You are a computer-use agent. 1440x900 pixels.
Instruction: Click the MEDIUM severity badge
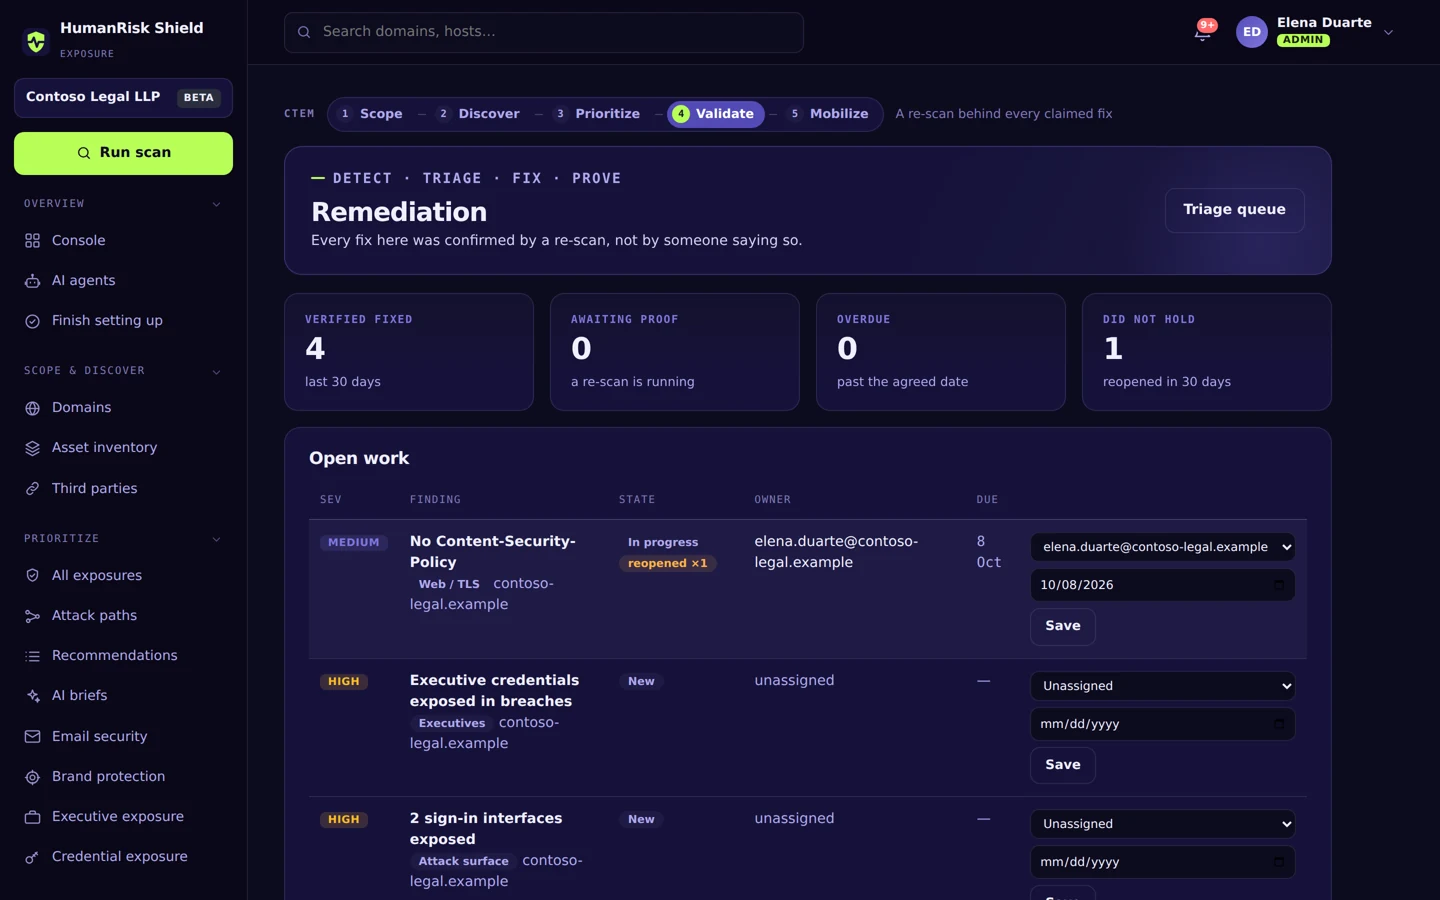pos(354,543)
